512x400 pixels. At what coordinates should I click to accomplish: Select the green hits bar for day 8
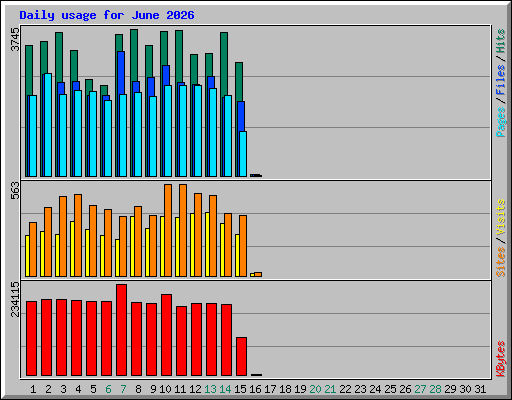click(x=134, y=55)
